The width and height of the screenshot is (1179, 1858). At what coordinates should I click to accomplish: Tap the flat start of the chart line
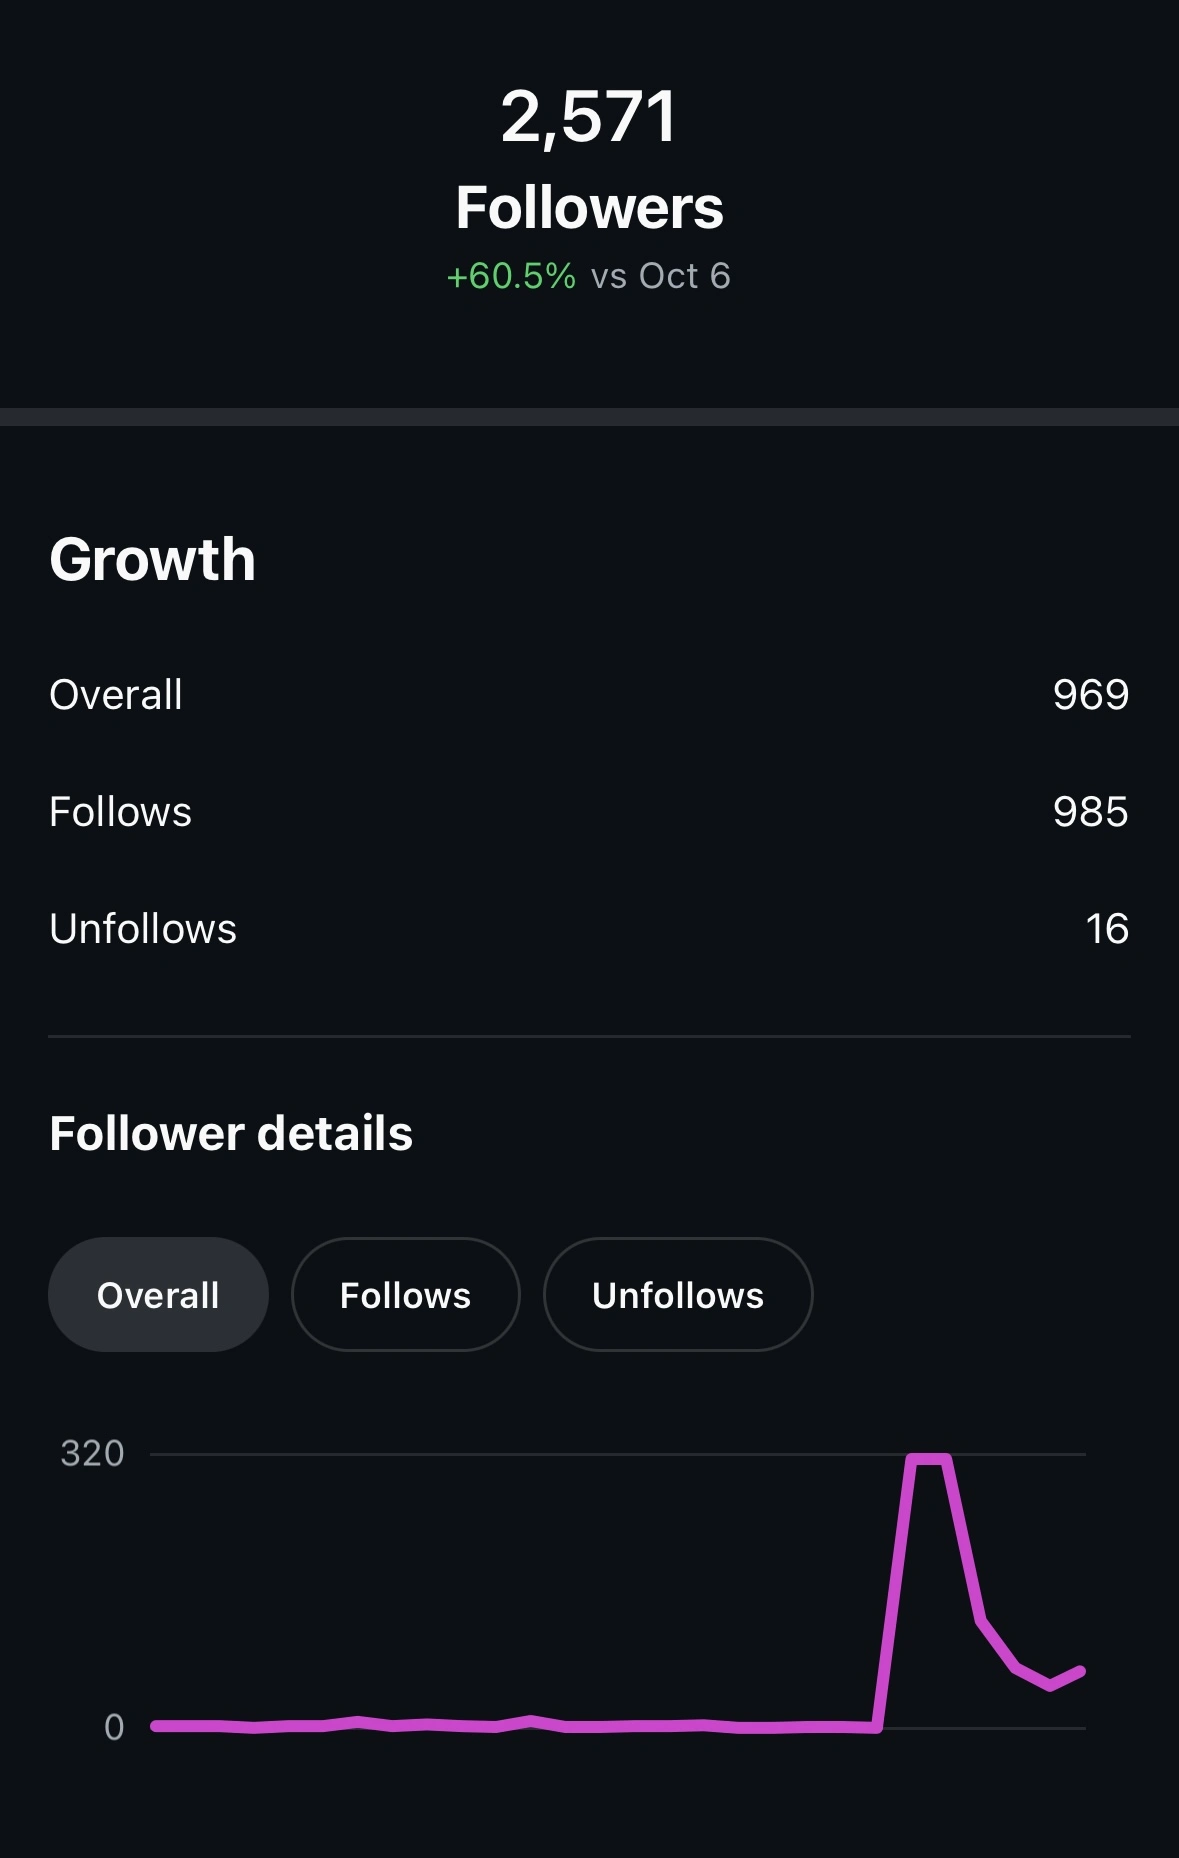pyautogui.click(x=160, y=1726)
